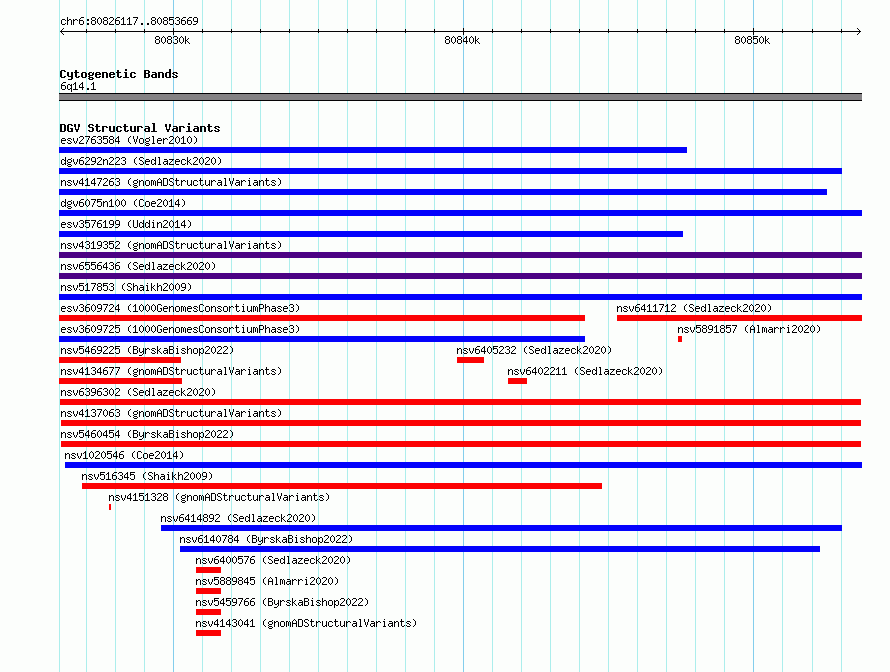This screenshot has height=672, width=890.
Task: Click the blue bar under dgv6292n223
Action: pos(451,171)
